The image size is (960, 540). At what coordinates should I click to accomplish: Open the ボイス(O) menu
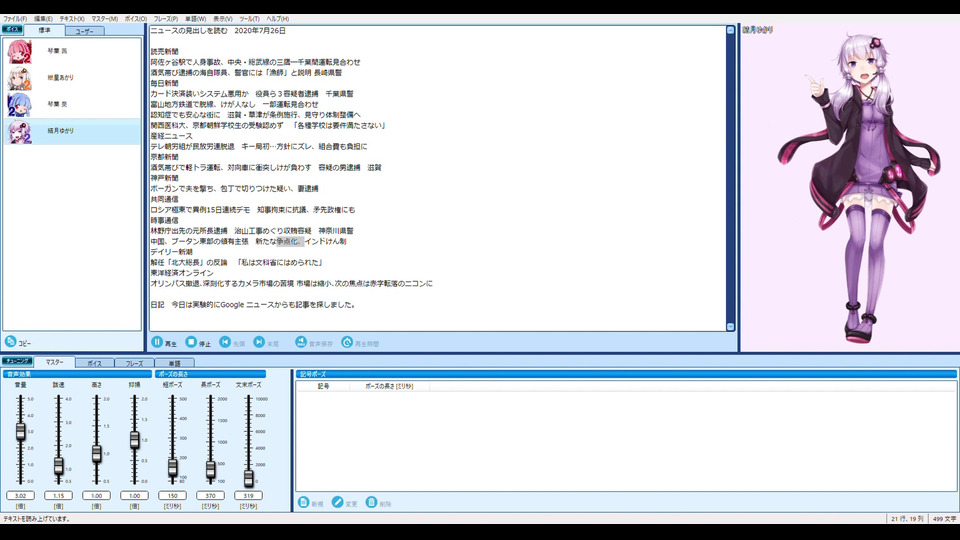pos(136,19)
